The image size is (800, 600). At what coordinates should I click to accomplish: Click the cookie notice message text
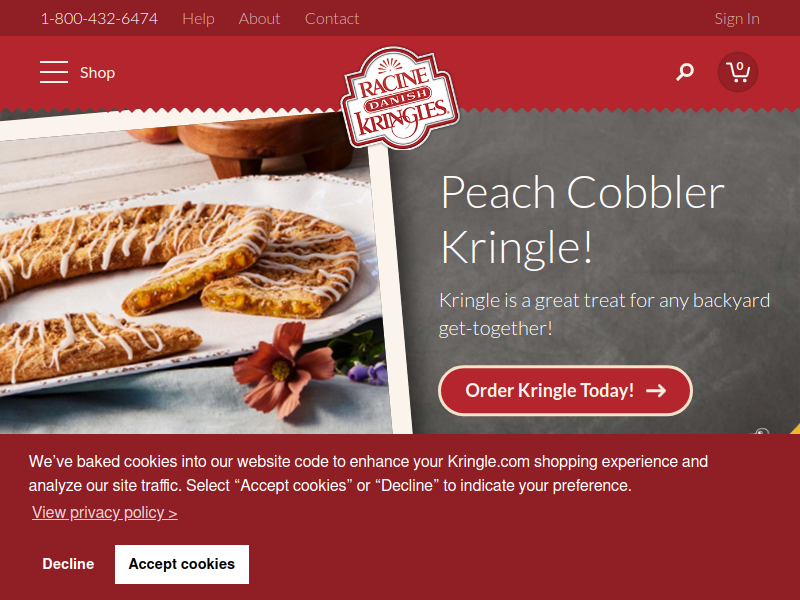click(x=368, y=473)
